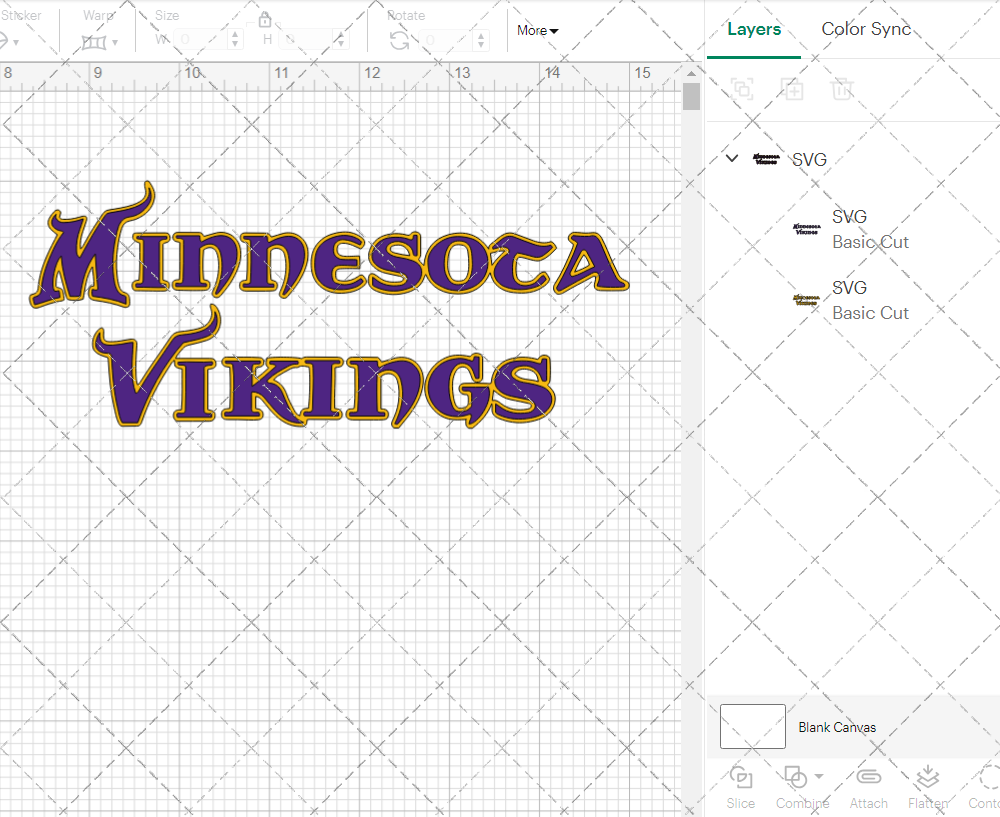The width and height of the screenshot is (1000, 817).
Task: Click the black SVG layer thumbnail
Action: (807, 229)
